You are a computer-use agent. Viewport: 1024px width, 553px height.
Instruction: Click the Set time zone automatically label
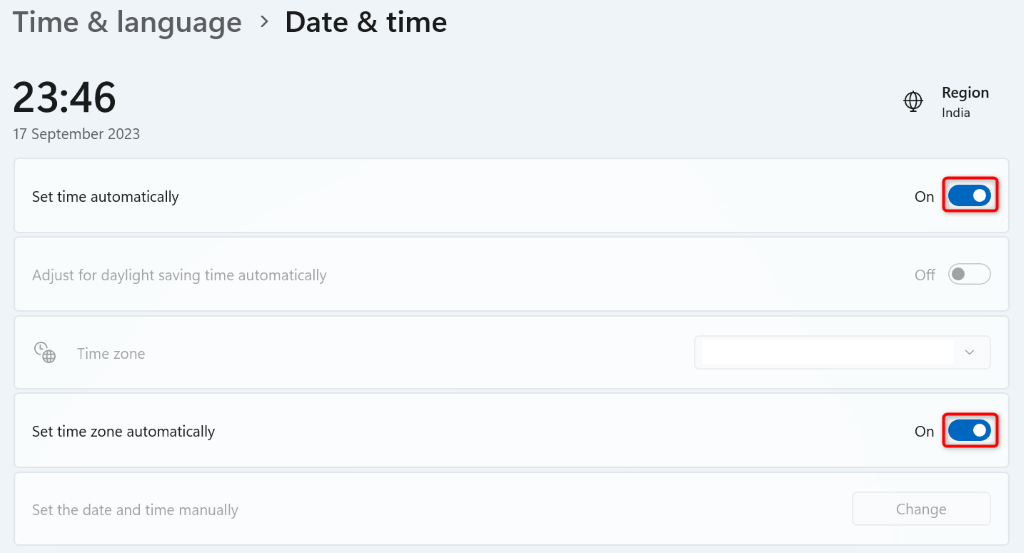[123, 432]
